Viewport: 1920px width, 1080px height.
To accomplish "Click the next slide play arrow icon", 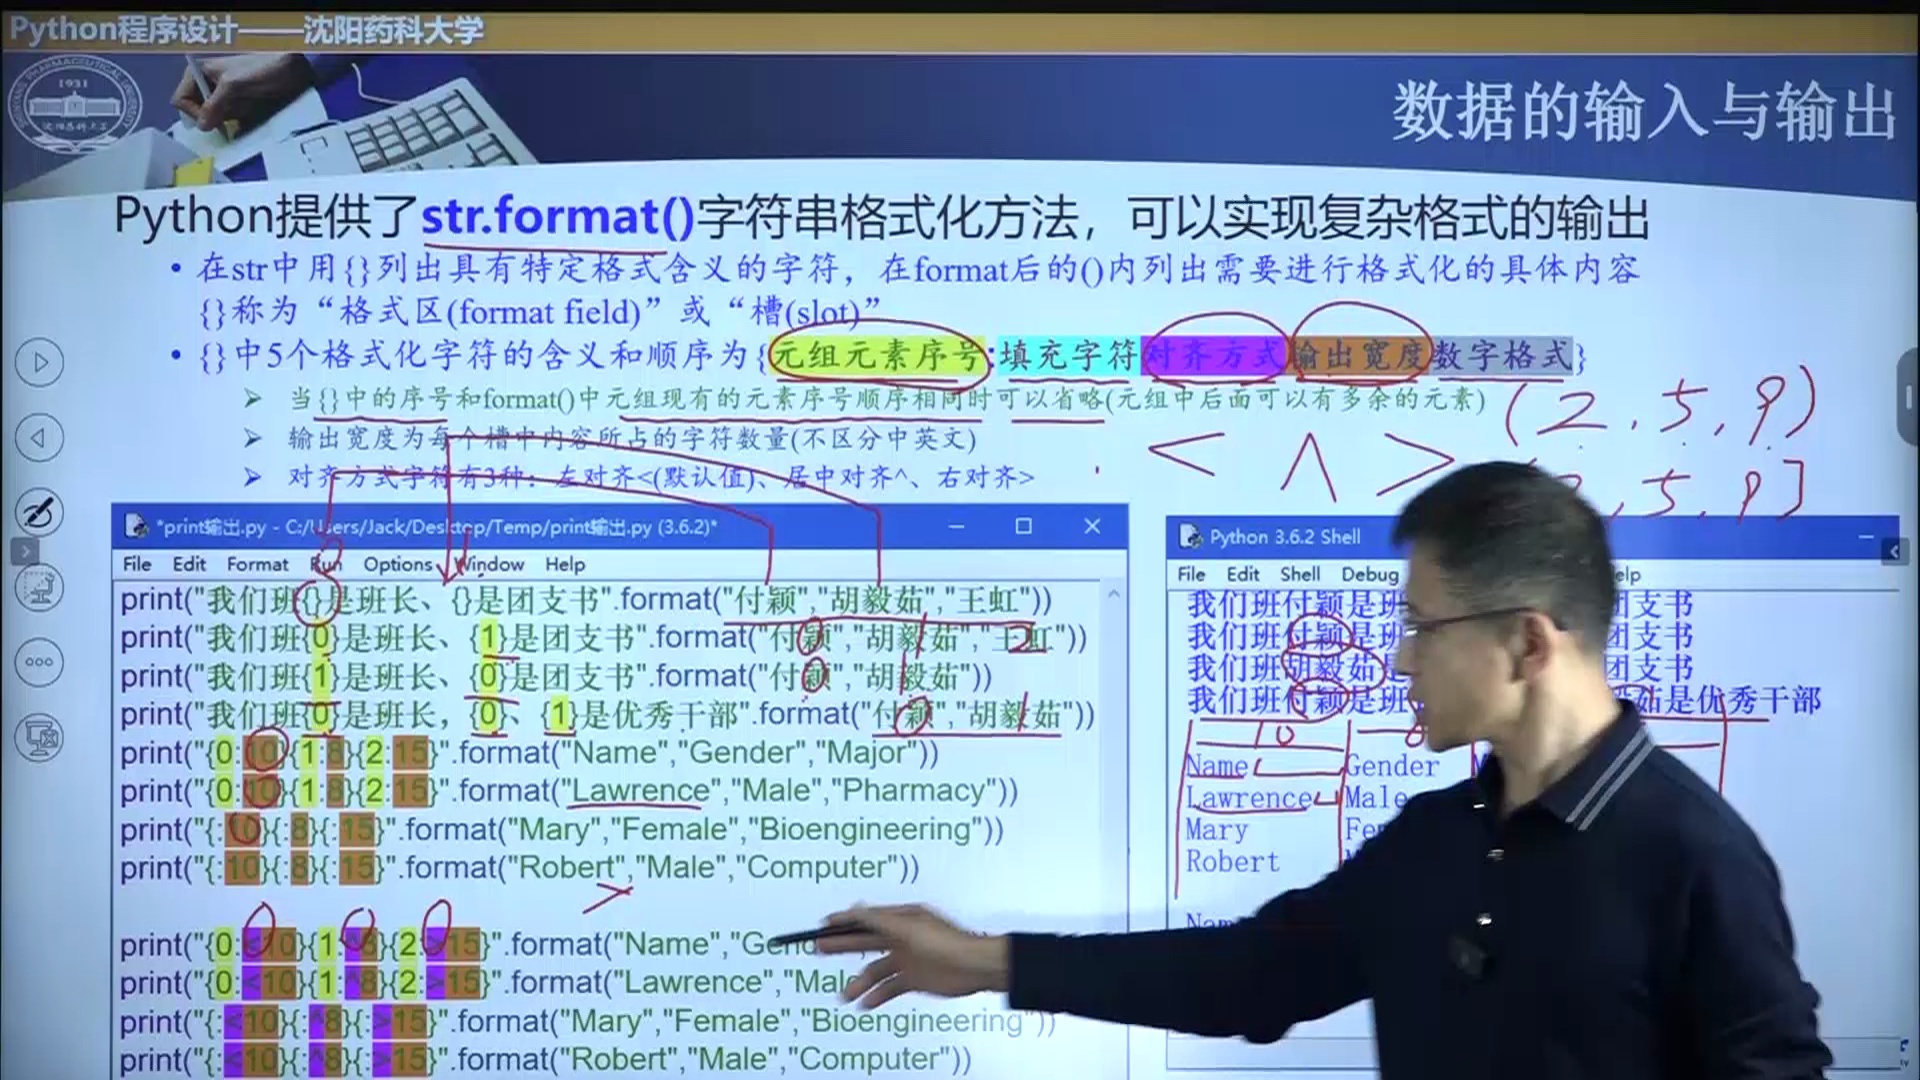I will tap(40, 362).
